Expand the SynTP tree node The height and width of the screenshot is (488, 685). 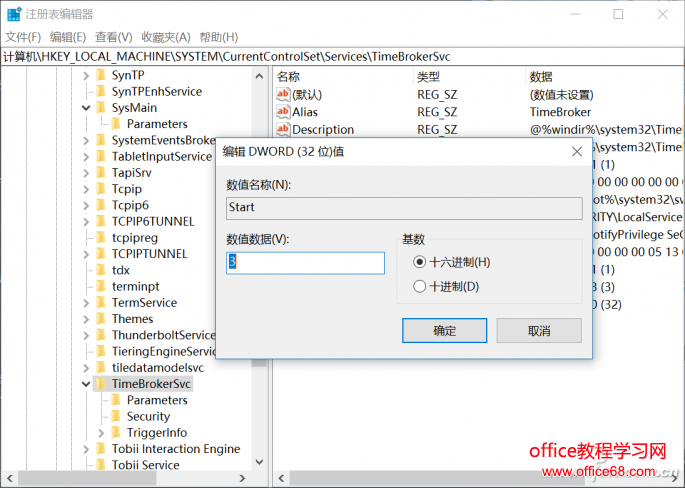(86, 76)
